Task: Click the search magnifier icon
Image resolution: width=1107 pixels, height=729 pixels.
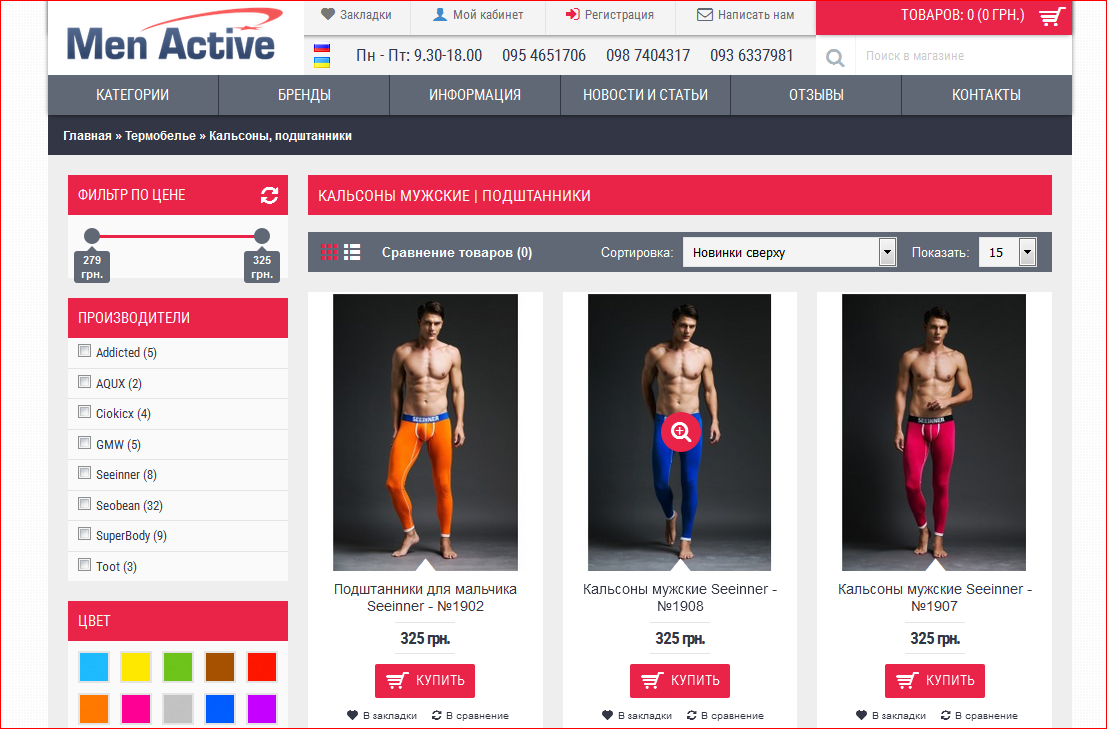Action: click(x=835, y=57)
